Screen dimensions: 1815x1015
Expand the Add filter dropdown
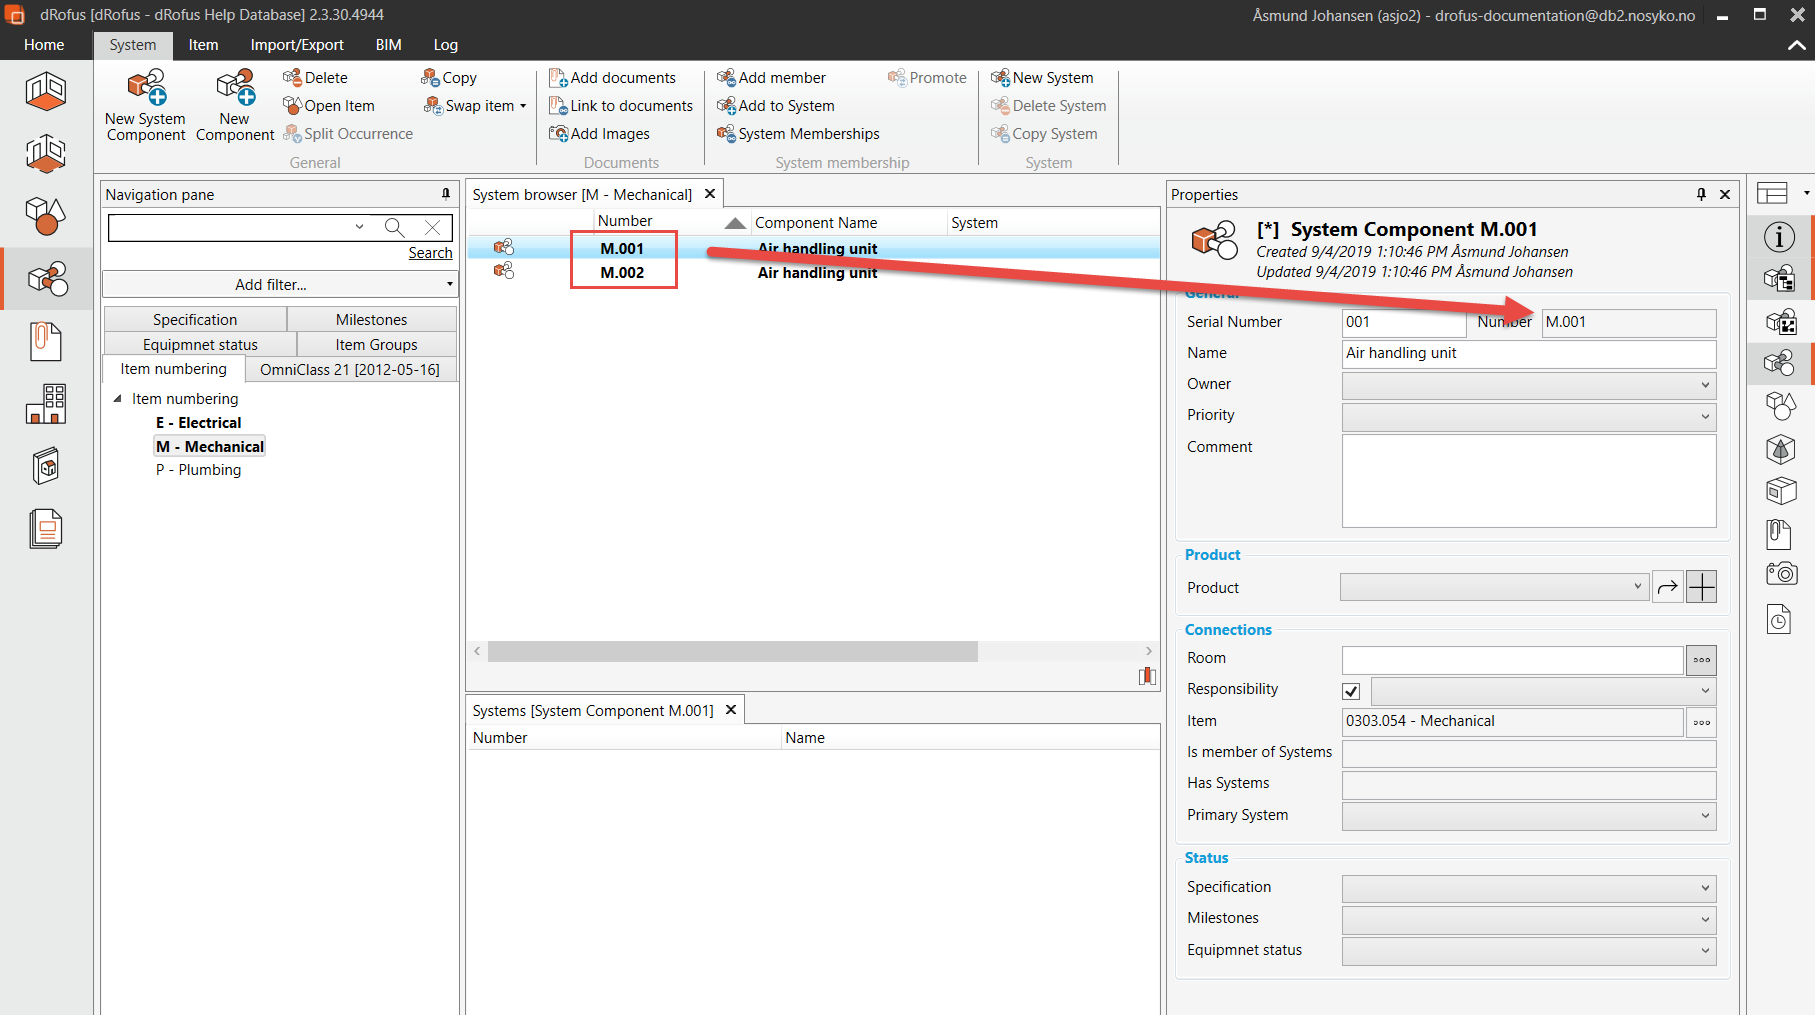449,285
